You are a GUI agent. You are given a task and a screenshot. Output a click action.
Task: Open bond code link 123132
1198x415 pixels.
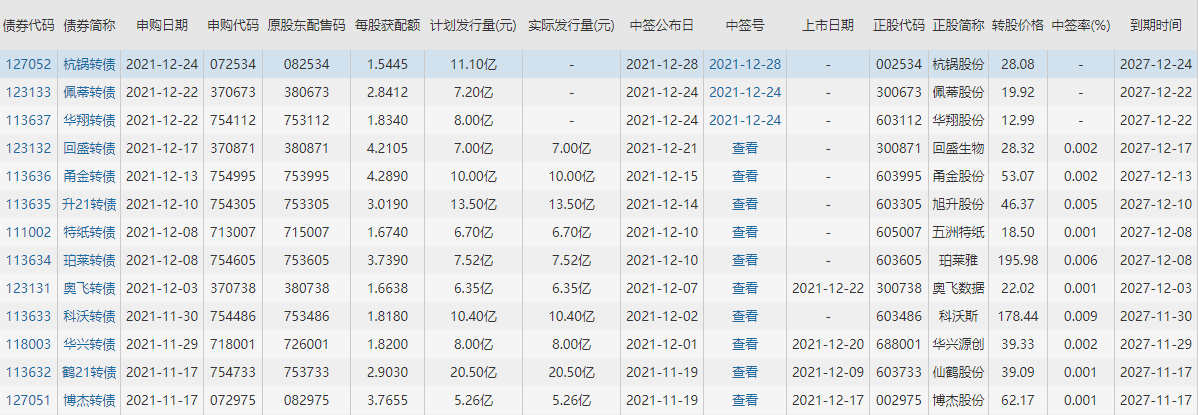click(28, 148)
